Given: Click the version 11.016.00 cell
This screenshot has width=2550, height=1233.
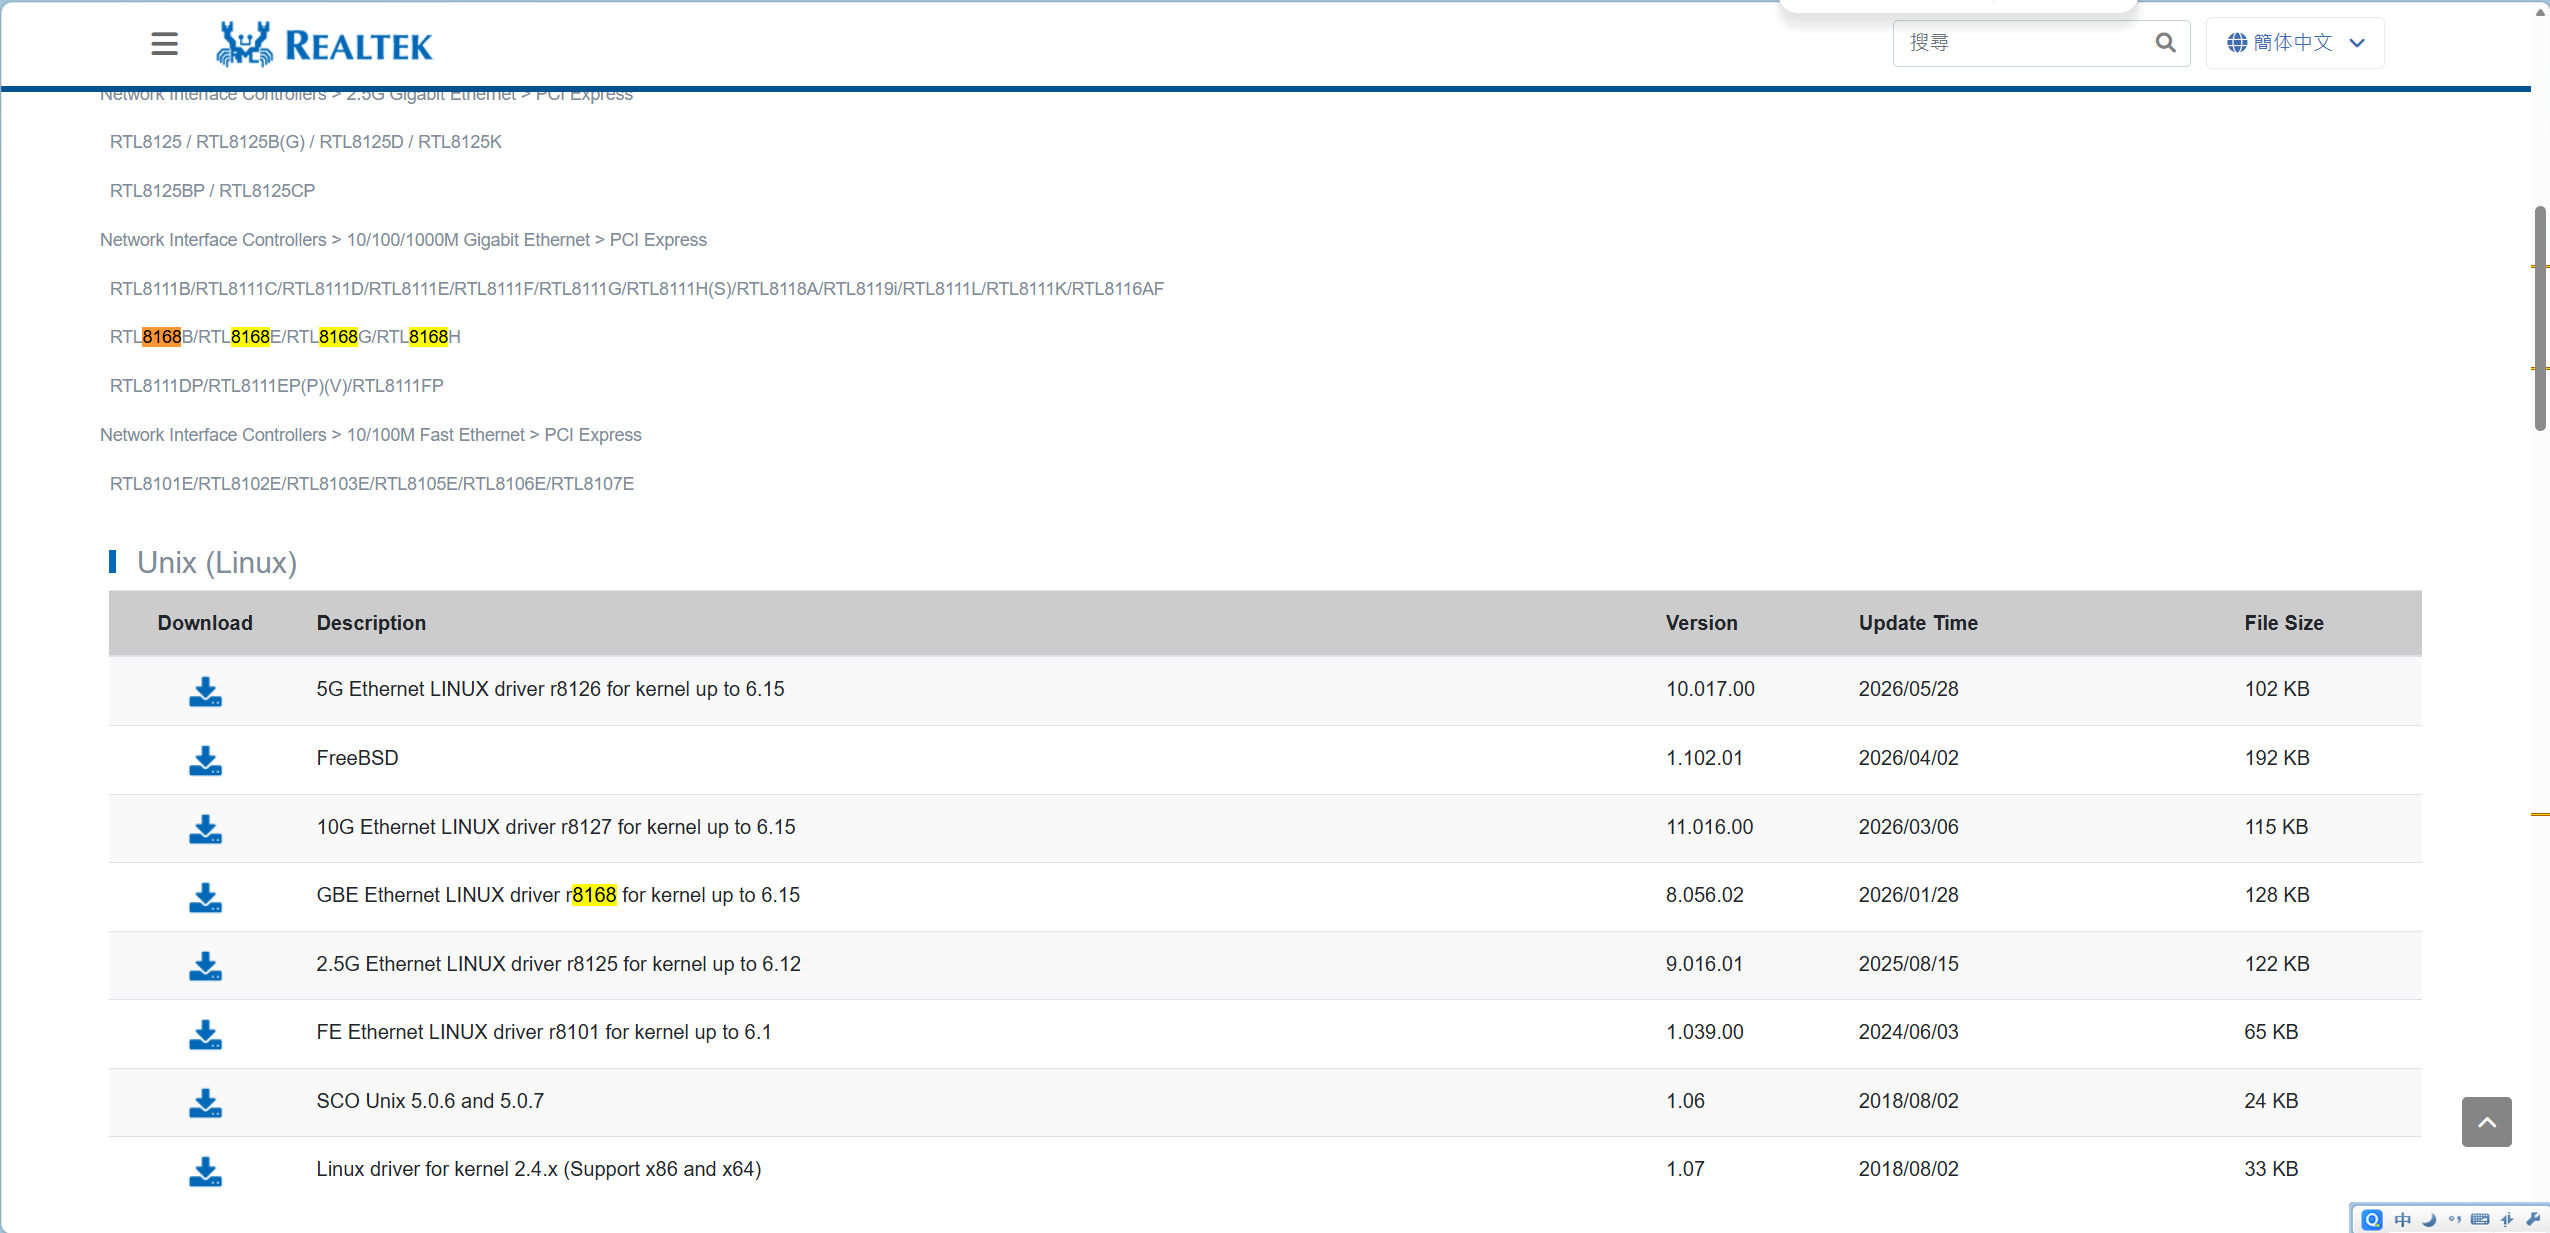Looking at the screenshot, I should coord(1709,827).
